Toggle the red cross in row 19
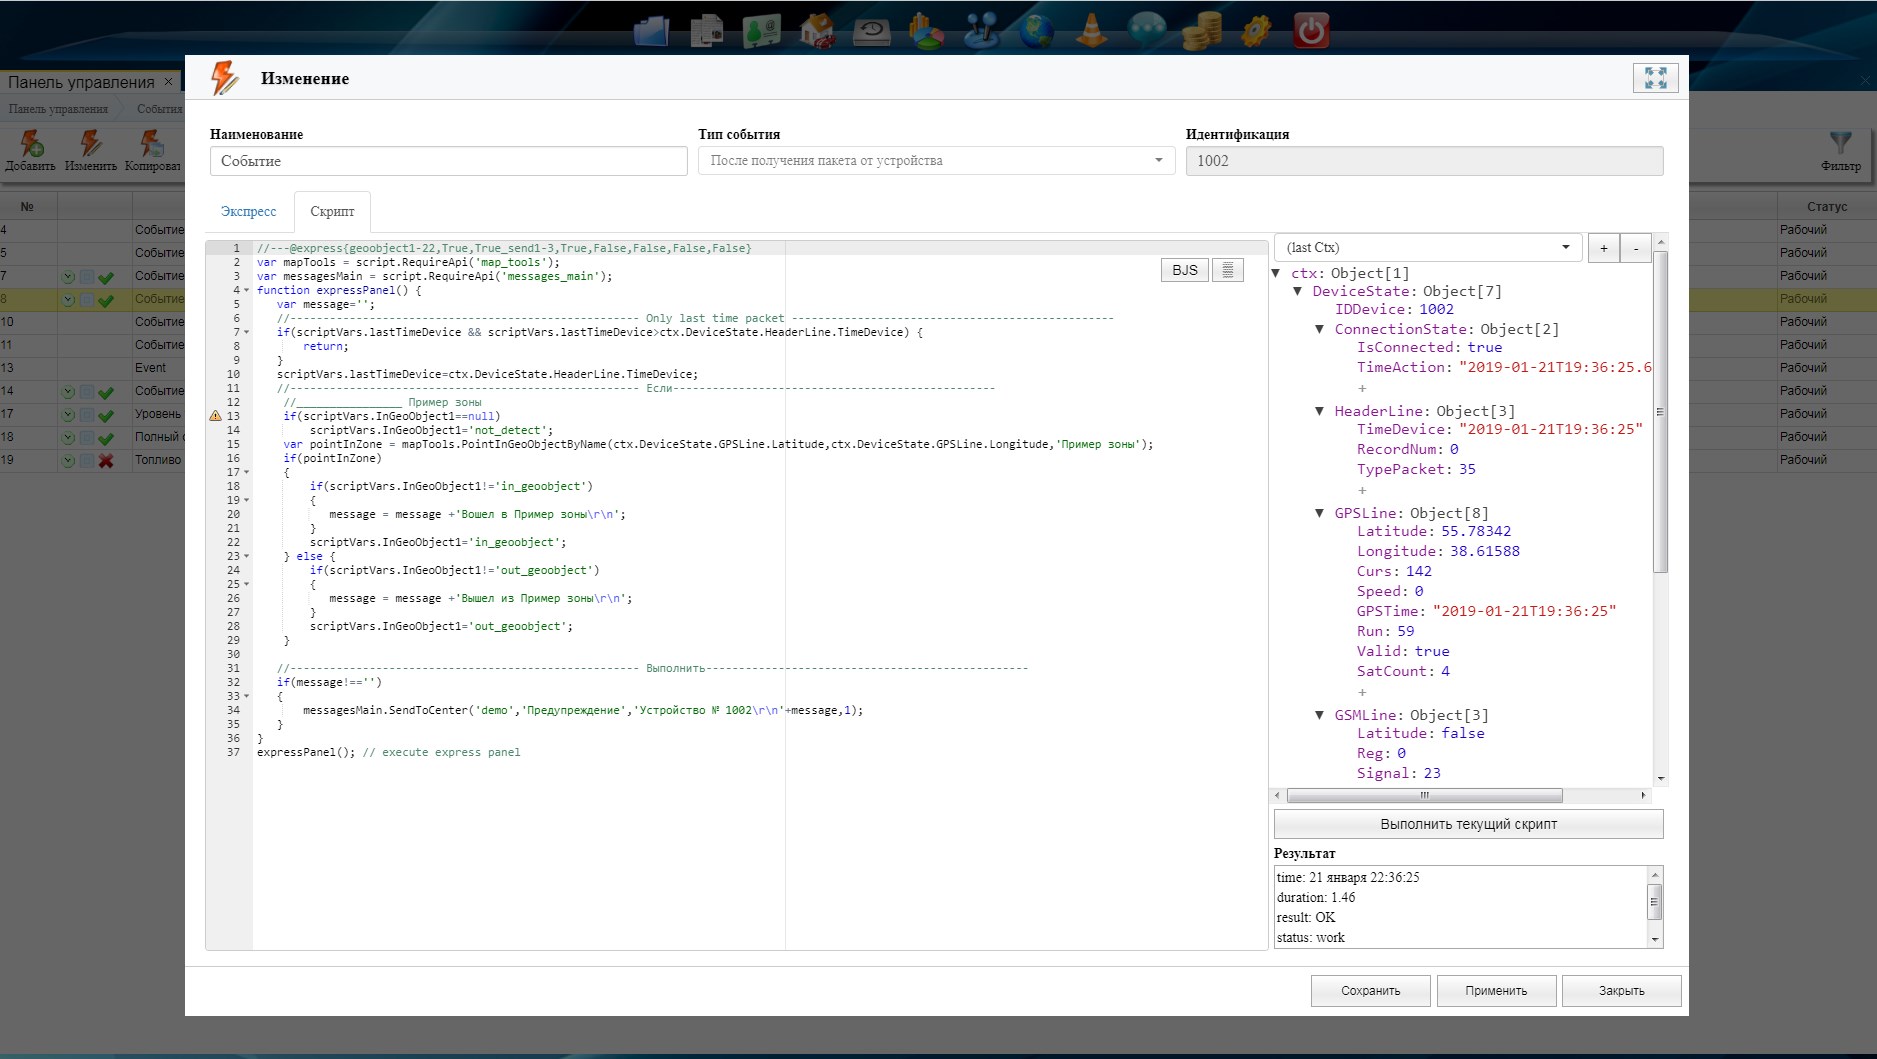The width and height of the screenshot is (1877, 1059). 106,461
